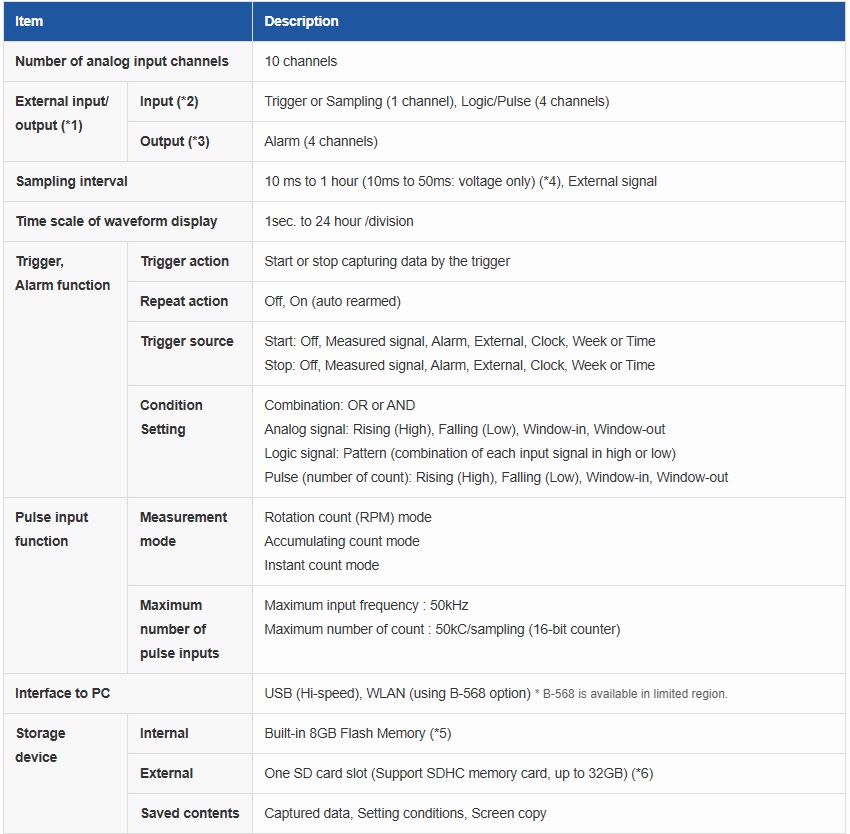Select the "Off, On (auto rearmed)" description
Image resolution: width=850 pixels, height=834 pixels.
[332, 301]
